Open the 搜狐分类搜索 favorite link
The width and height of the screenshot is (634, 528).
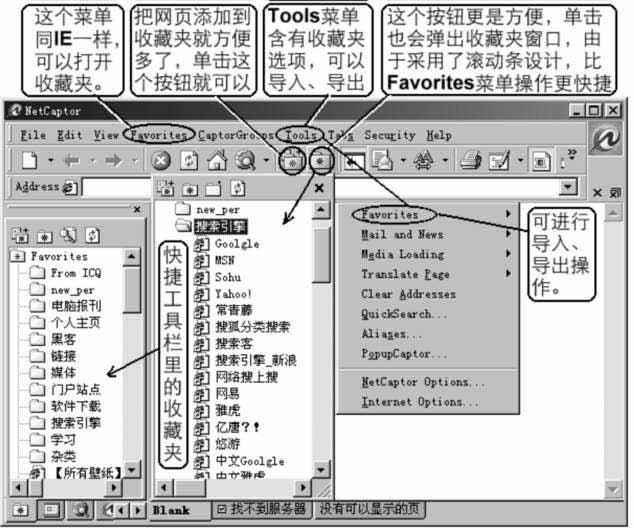coord(253,327)
